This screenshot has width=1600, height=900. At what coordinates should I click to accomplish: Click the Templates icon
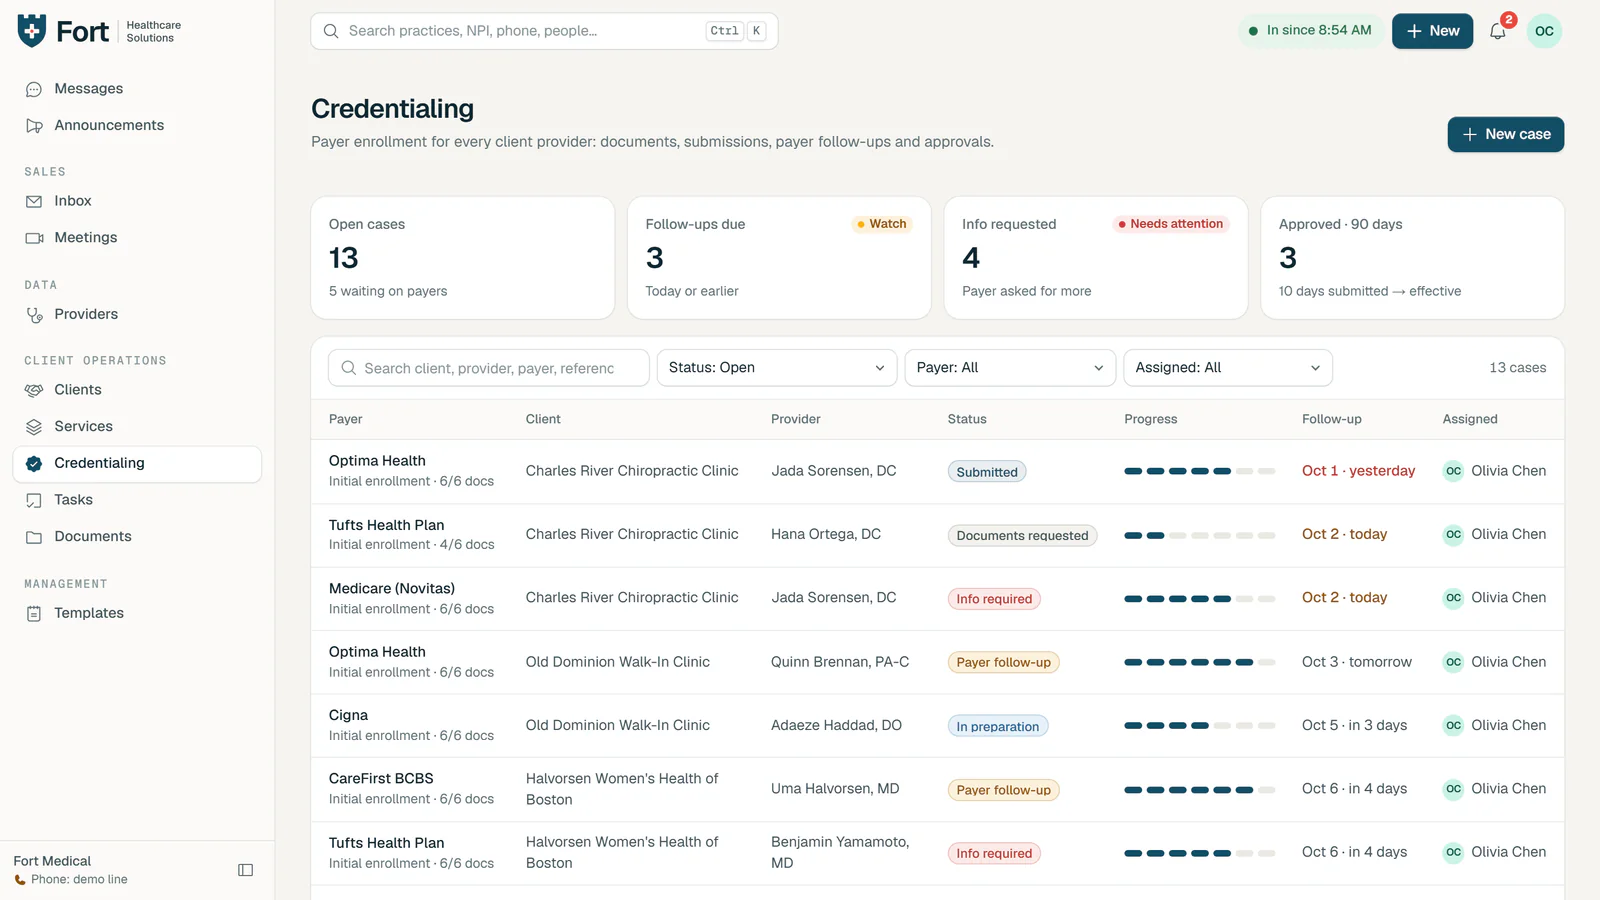coord(34,613)
